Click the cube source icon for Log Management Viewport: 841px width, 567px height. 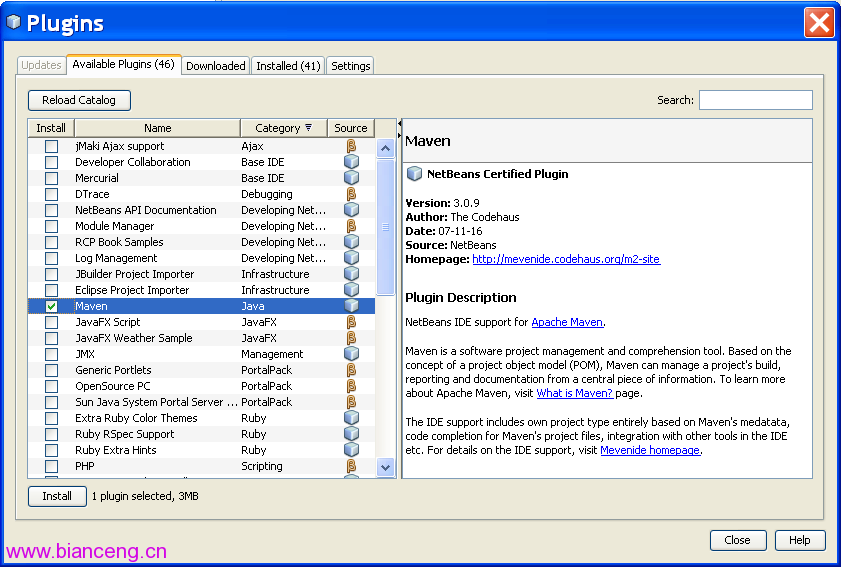(x=351, y=257)
